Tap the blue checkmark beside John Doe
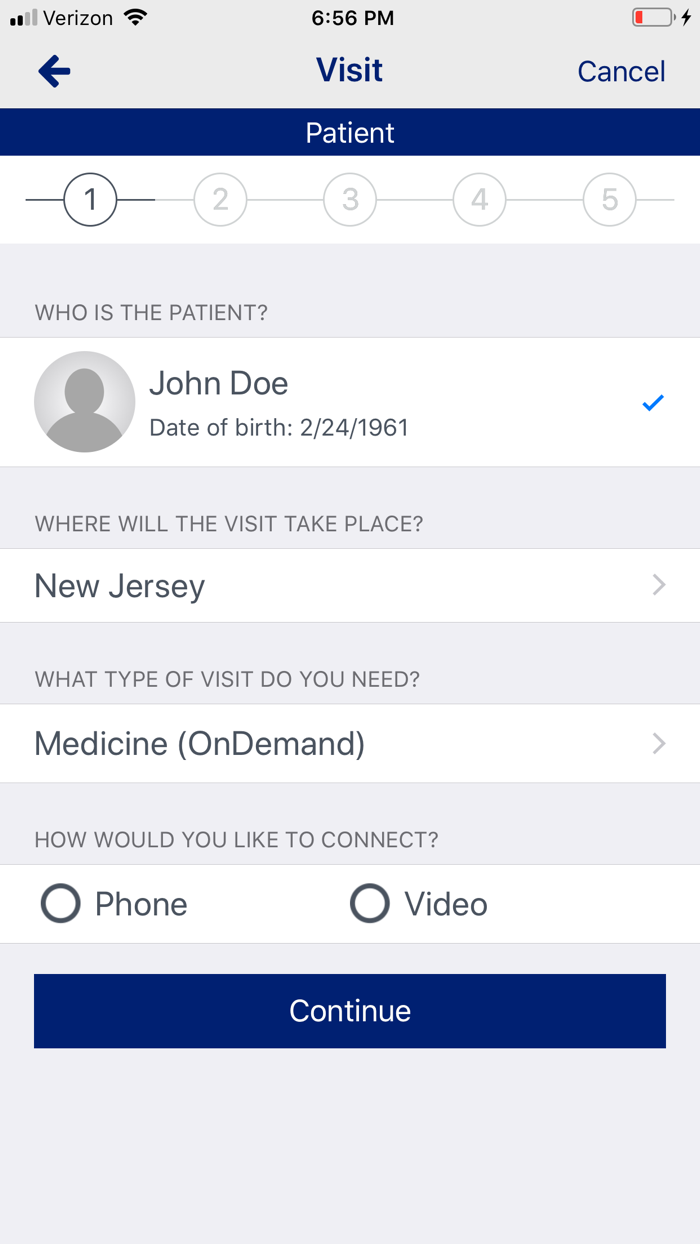 [x=653, y=403]
